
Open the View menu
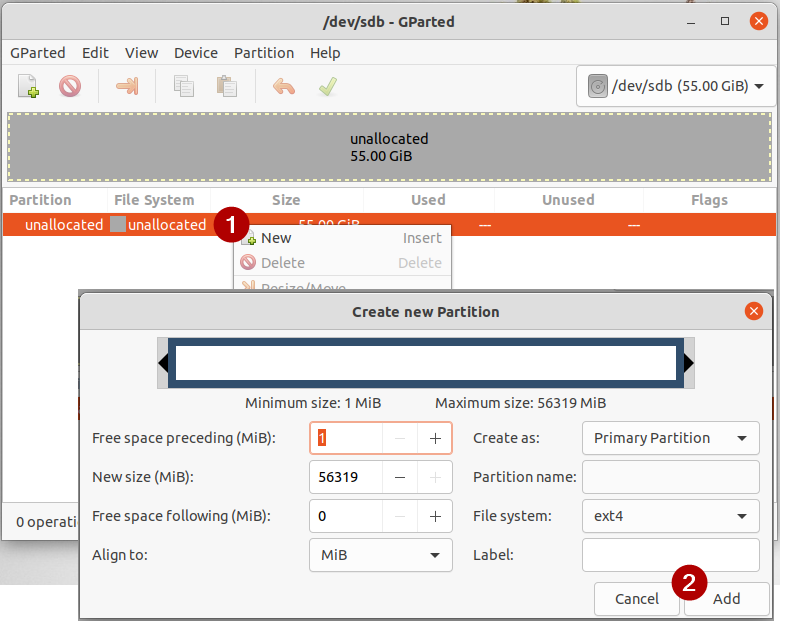tap(141, 53)
